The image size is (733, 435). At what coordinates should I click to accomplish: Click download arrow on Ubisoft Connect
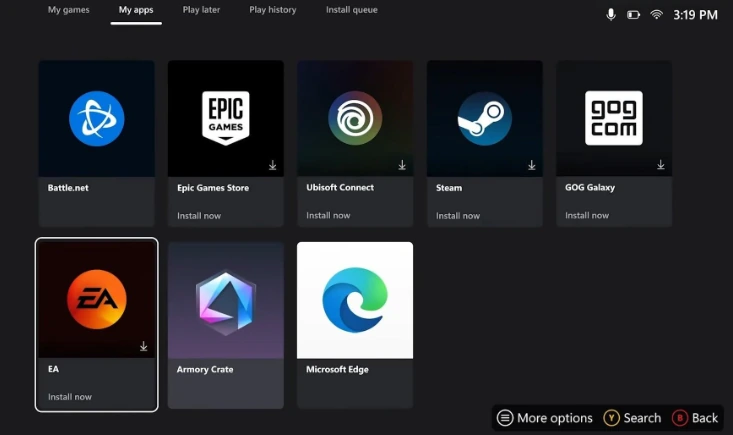402,165
